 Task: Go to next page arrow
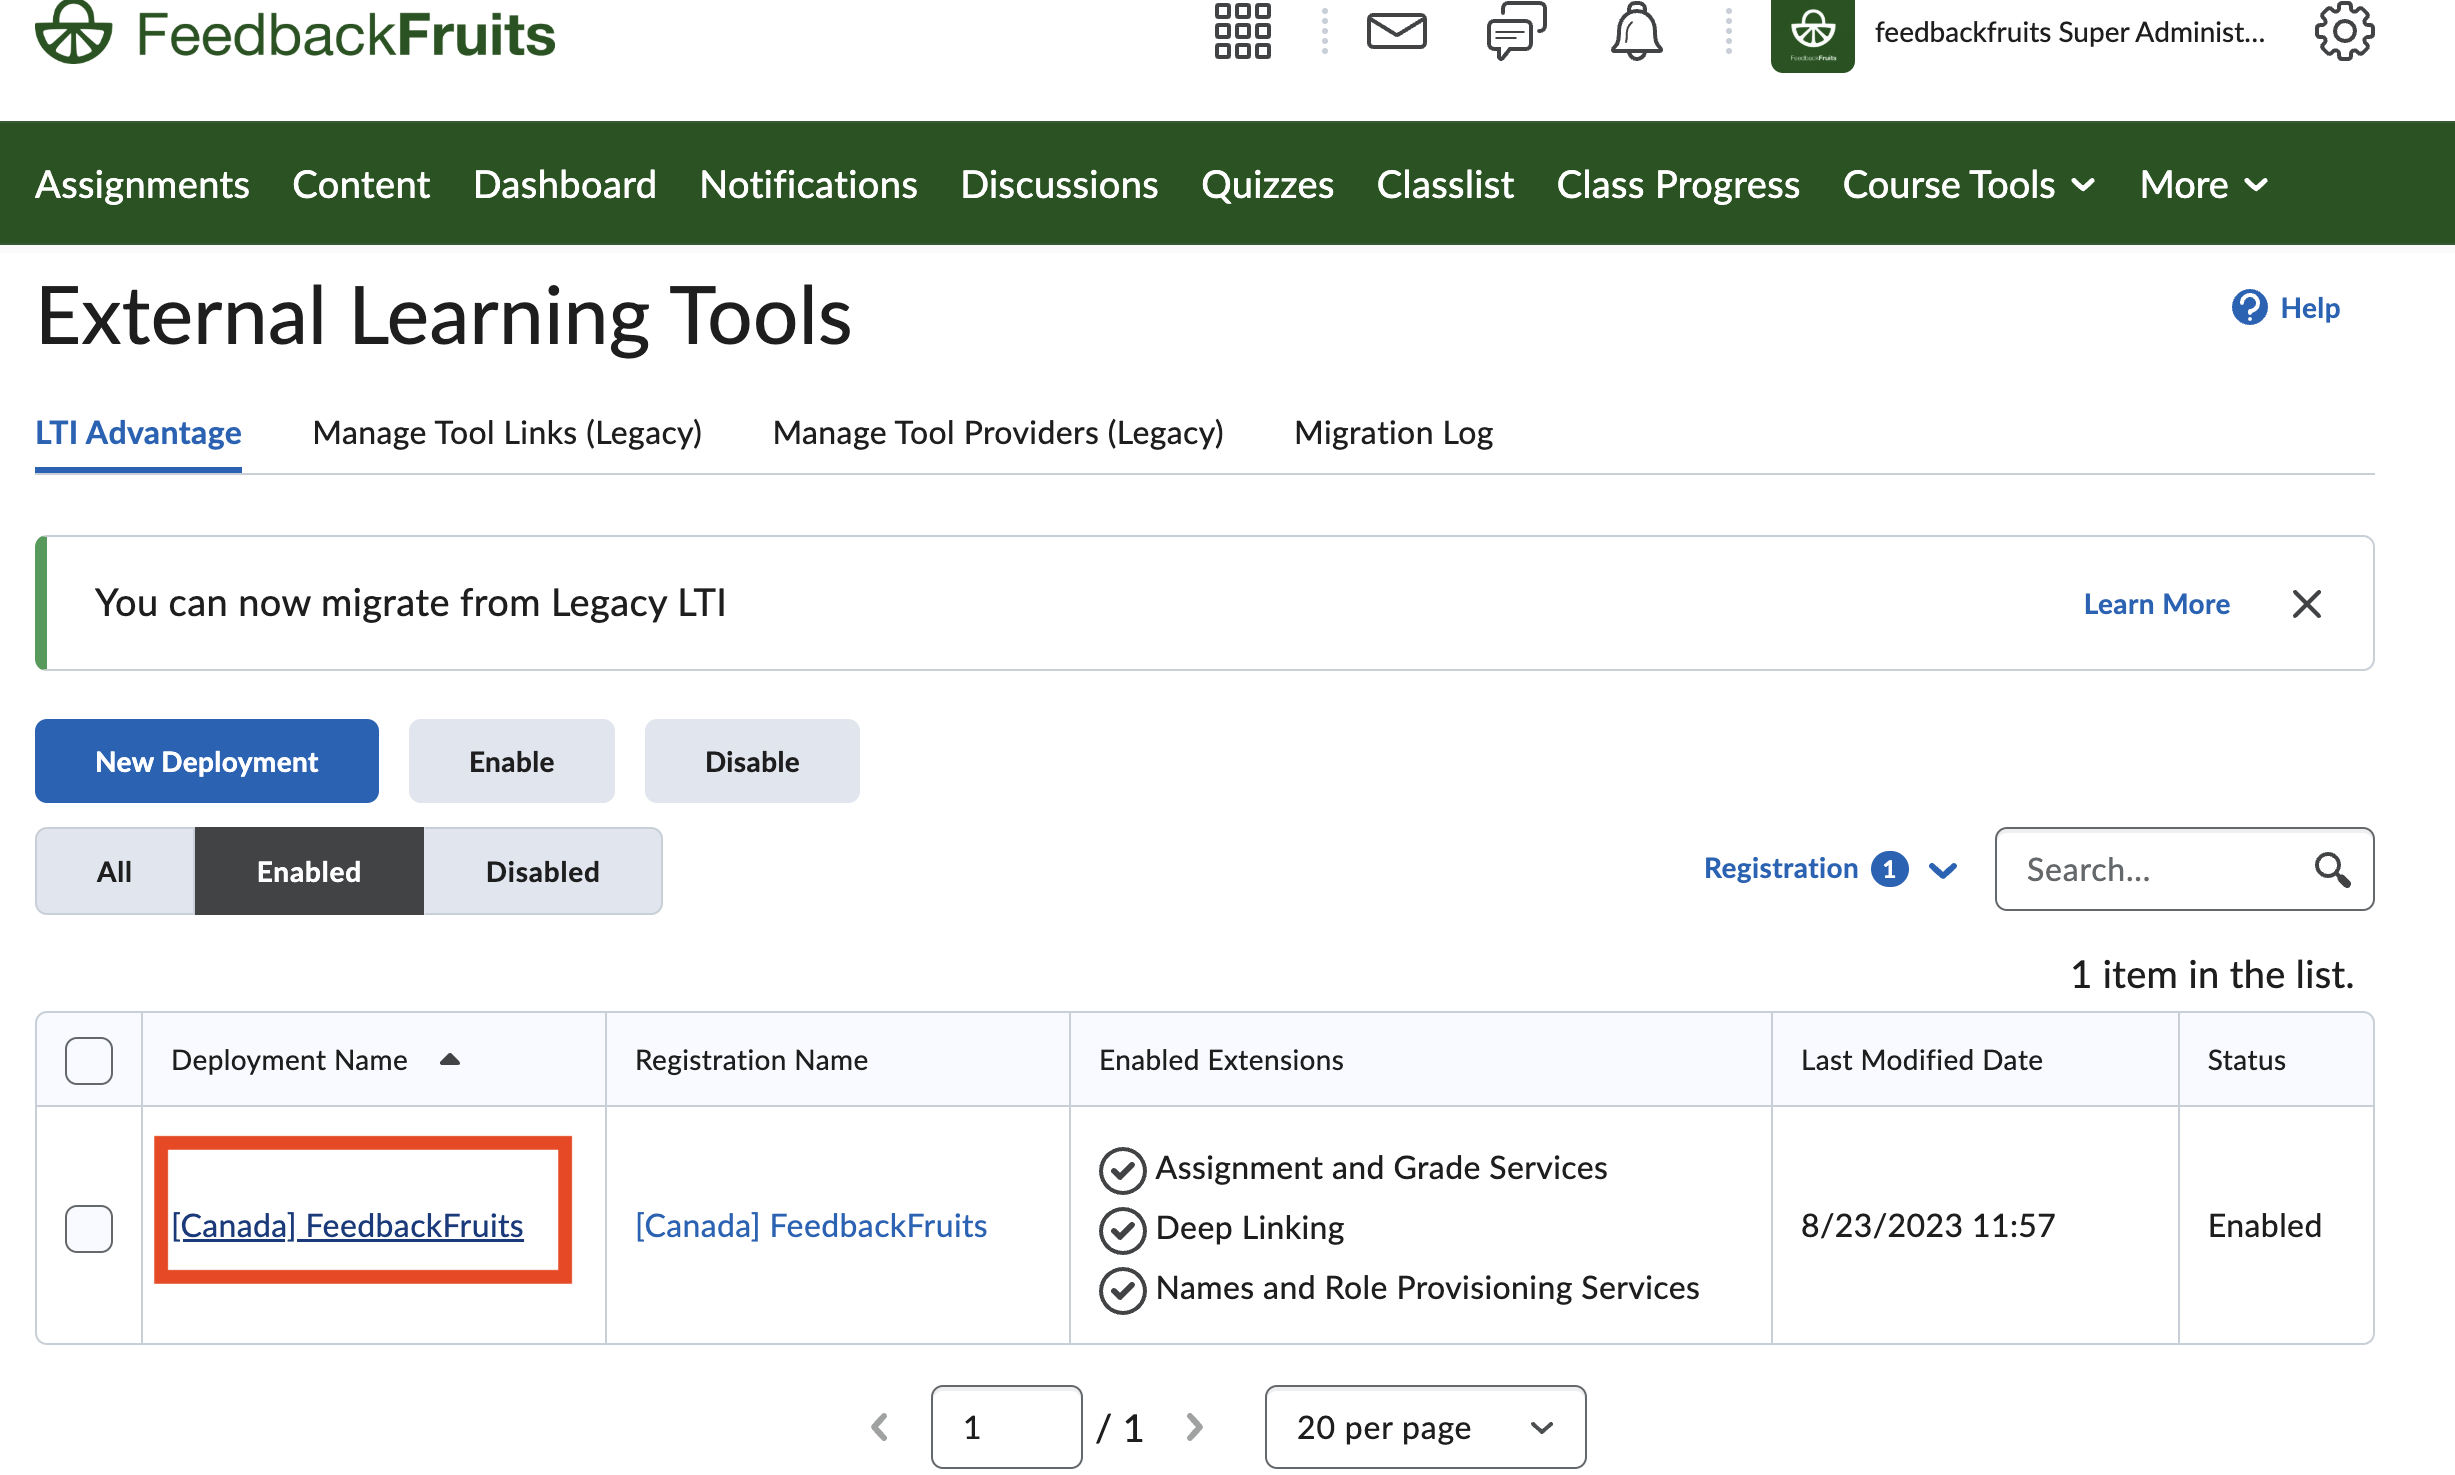(x=1194, y=1427)
